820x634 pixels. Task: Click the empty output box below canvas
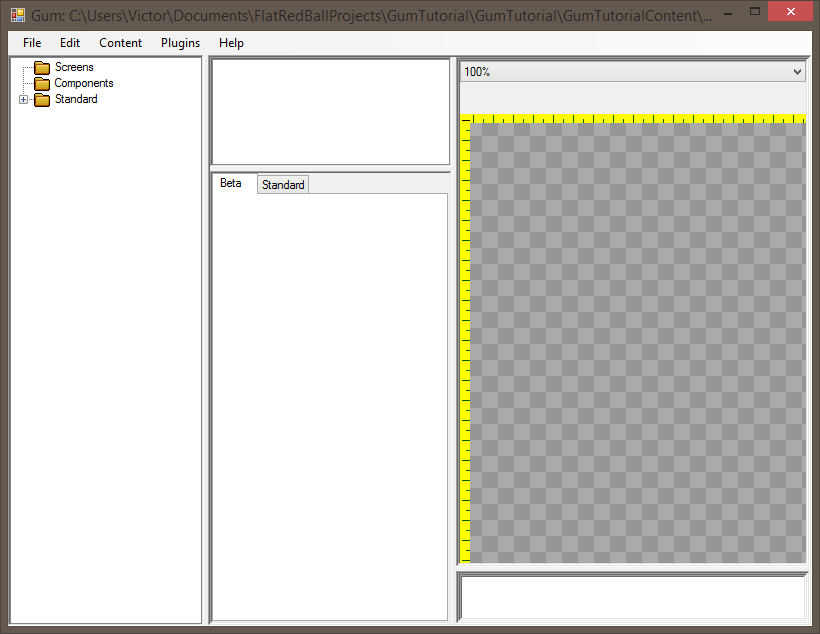coord(632,597)
